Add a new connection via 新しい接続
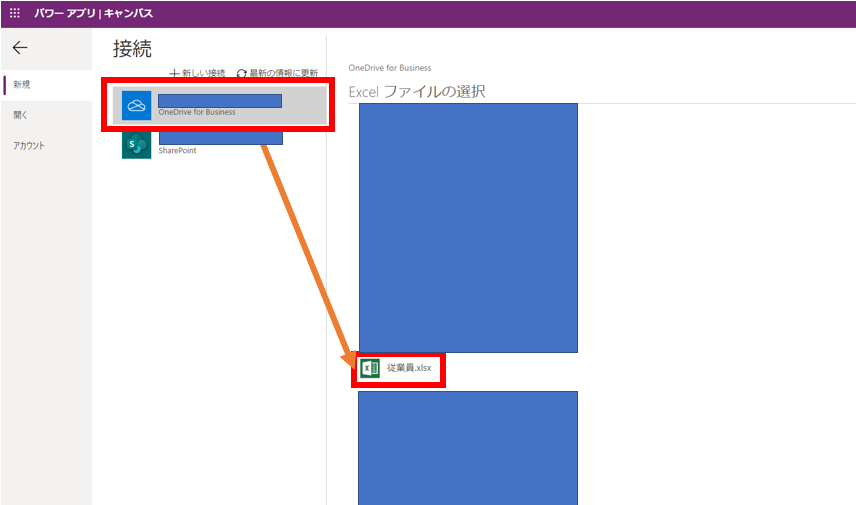Screen dimensions: 856x505 click(x=197, y=73)
